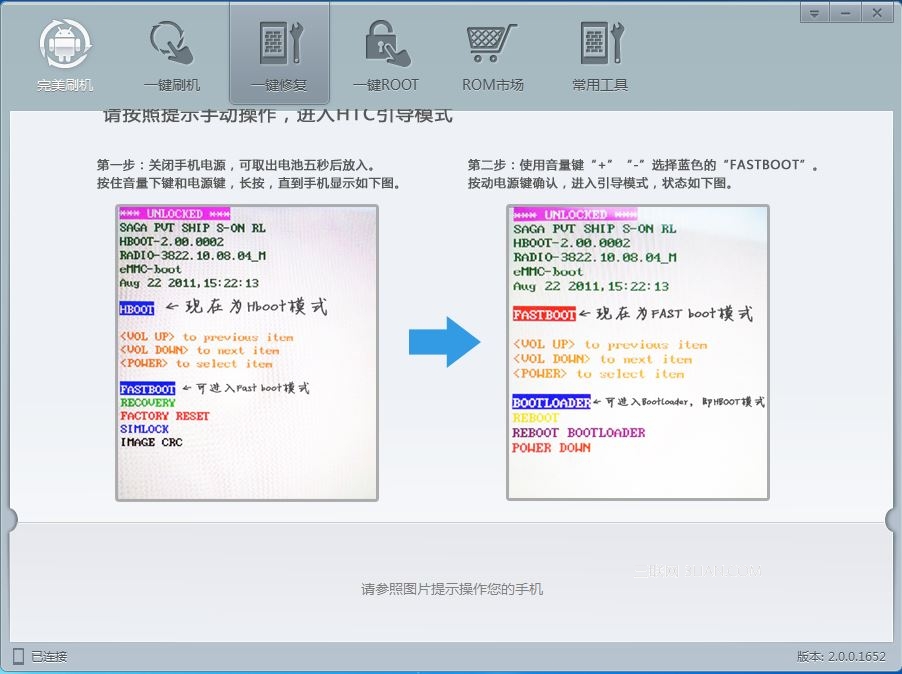Close the flashing tool window

(x=877, y=13)
